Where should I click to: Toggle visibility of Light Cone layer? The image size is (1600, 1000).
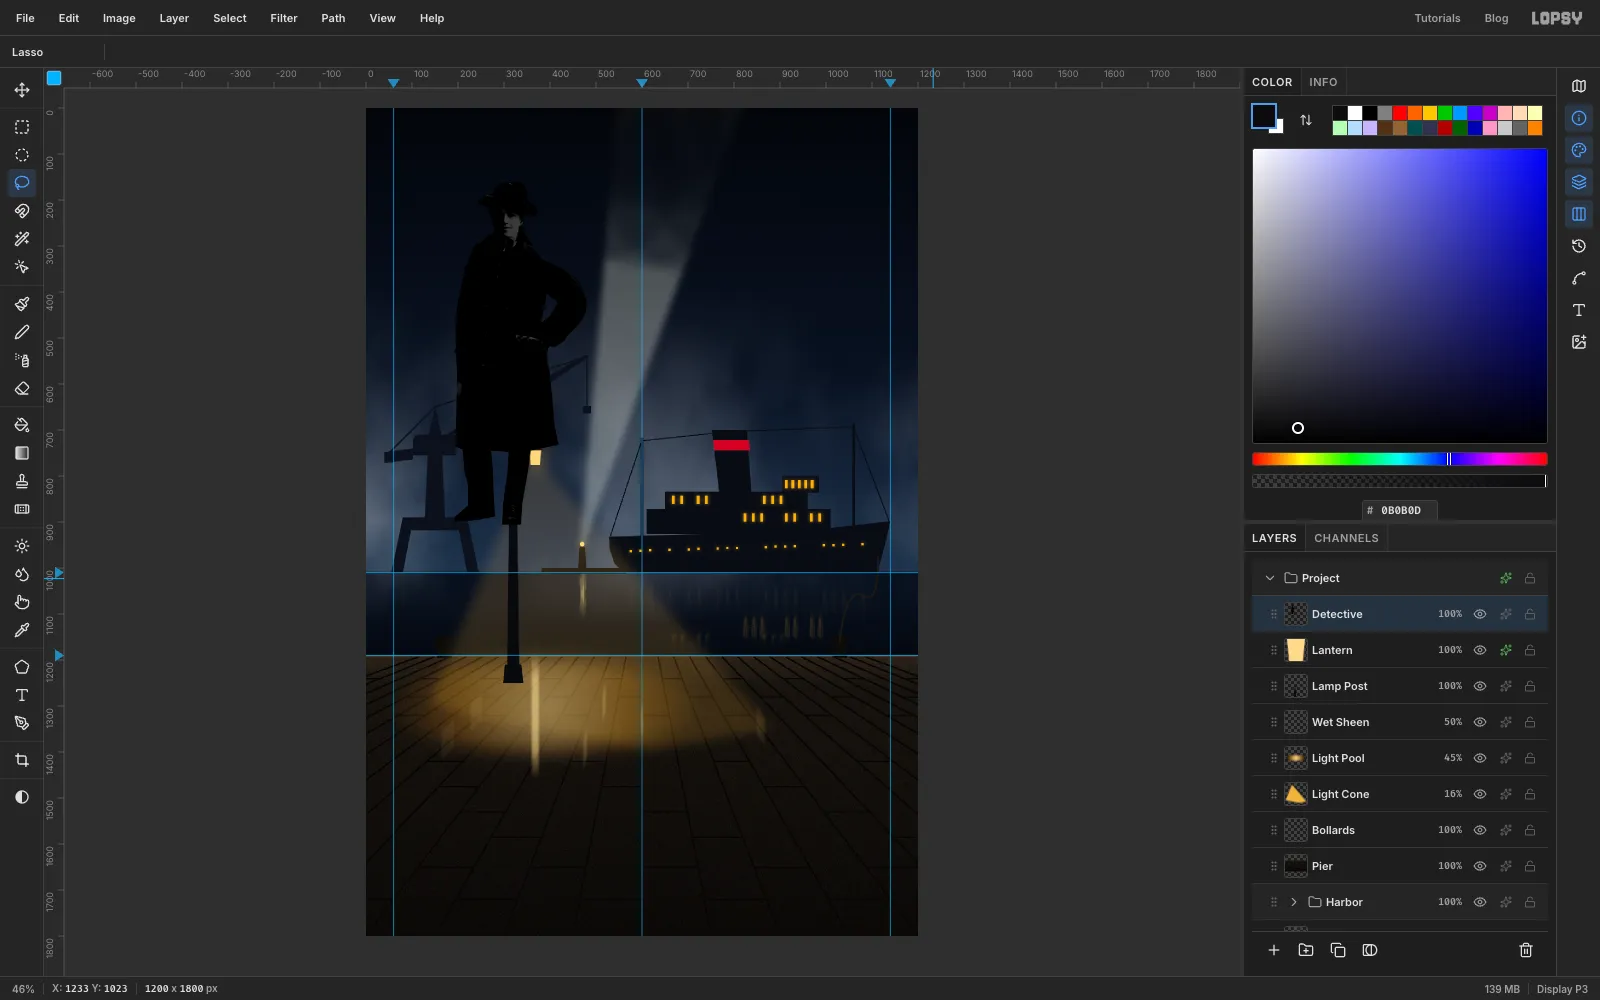[1480, 794]
